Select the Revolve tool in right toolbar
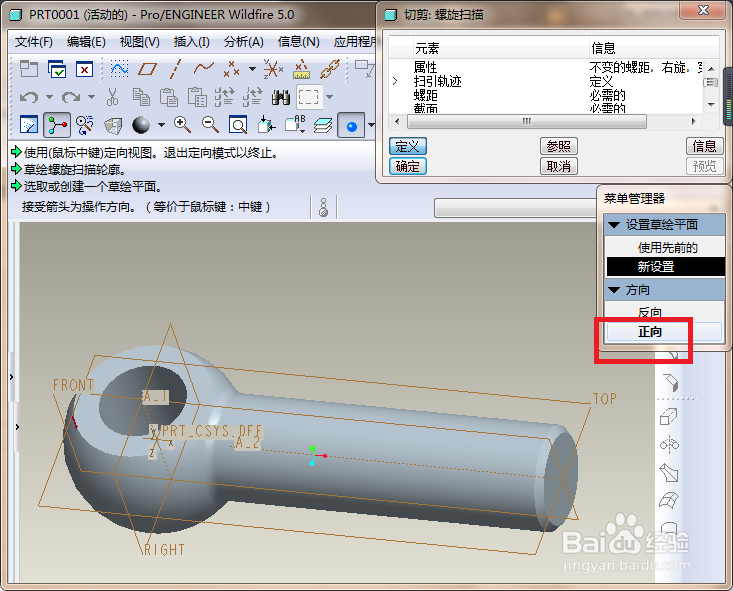Screen dimensions: 733x591 pyautogui.click(x=669, y=444)
